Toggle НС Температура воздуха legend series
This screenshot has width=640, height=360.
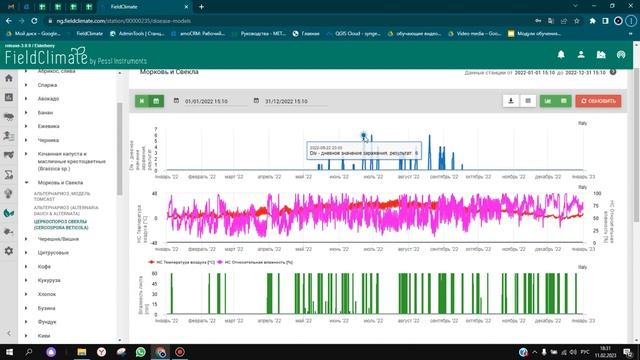(181, 262)
